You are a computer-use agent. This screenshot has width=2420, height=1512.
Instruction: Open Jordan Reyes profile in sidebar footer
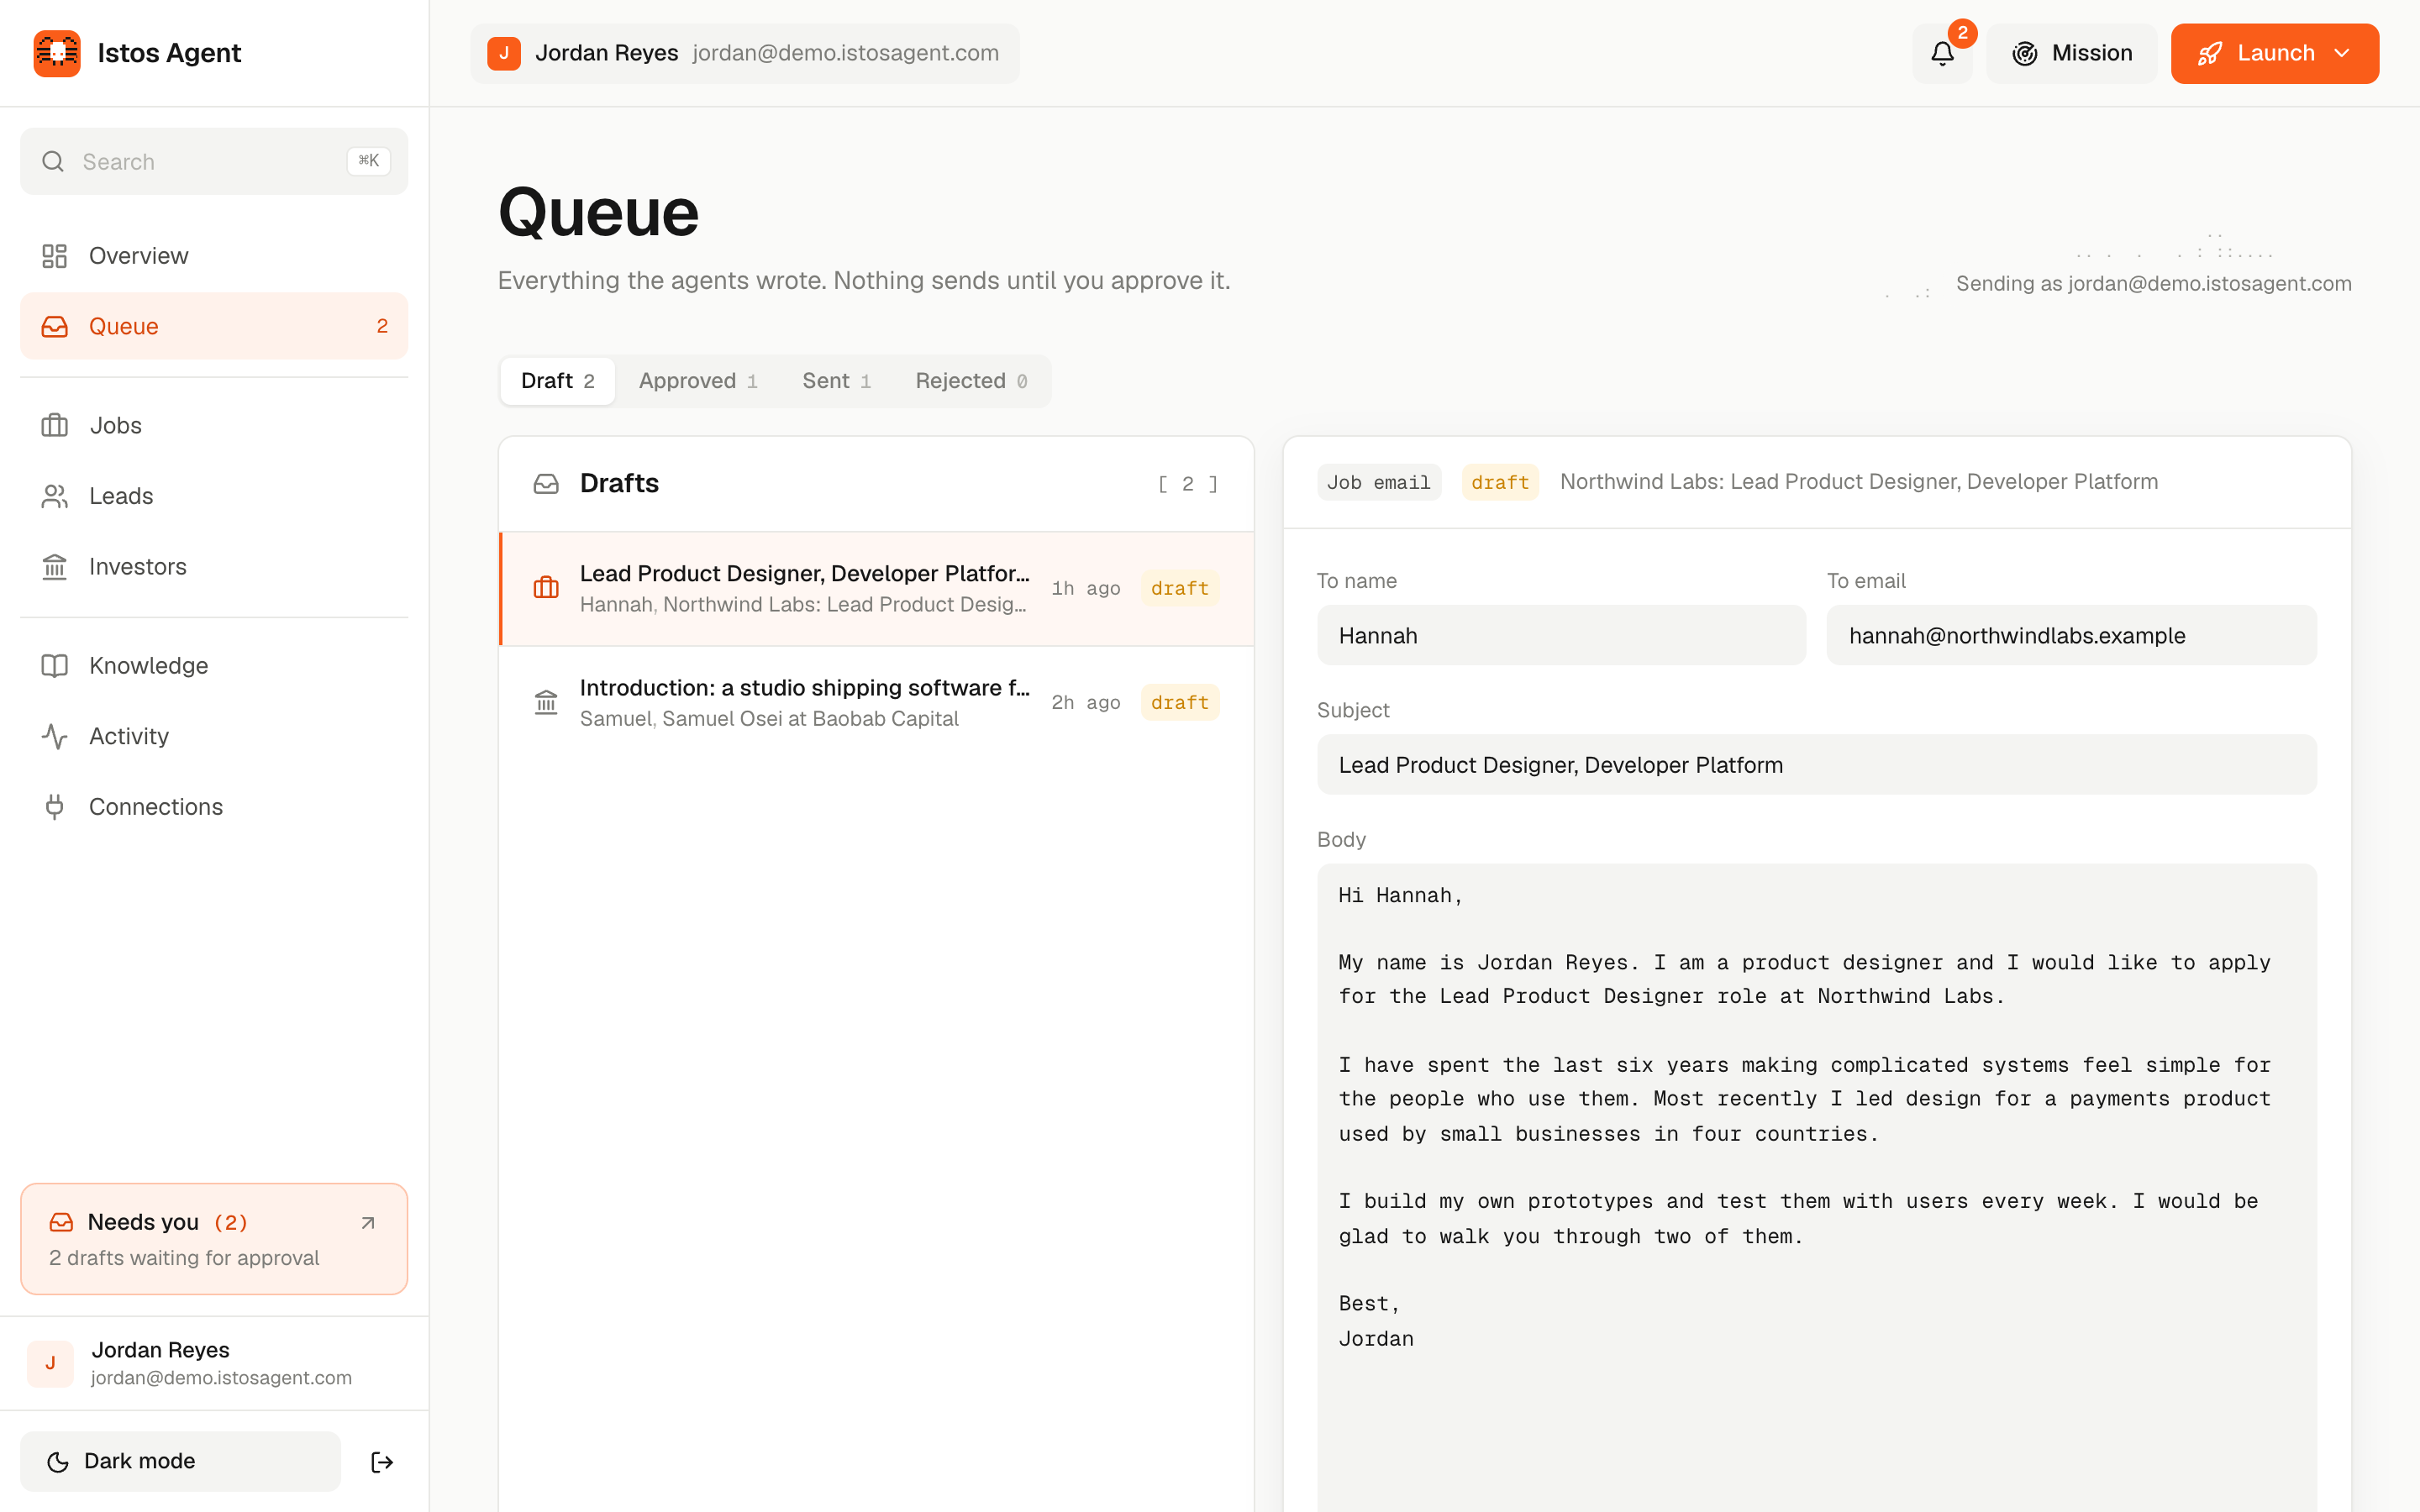click(x=214, y=1363)
